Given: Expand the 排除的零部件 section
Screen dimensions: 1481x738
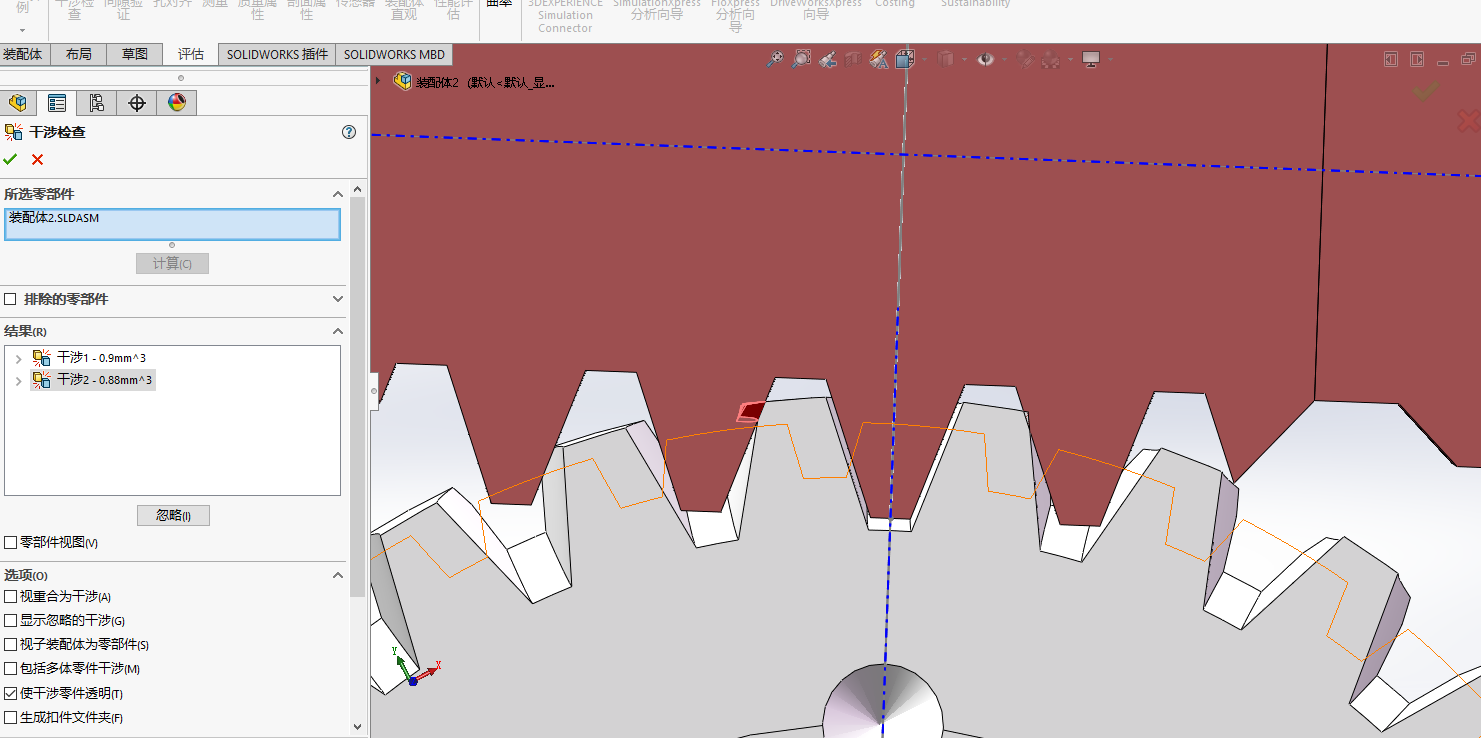Looking at the screenshot, I should coord(338,299).
